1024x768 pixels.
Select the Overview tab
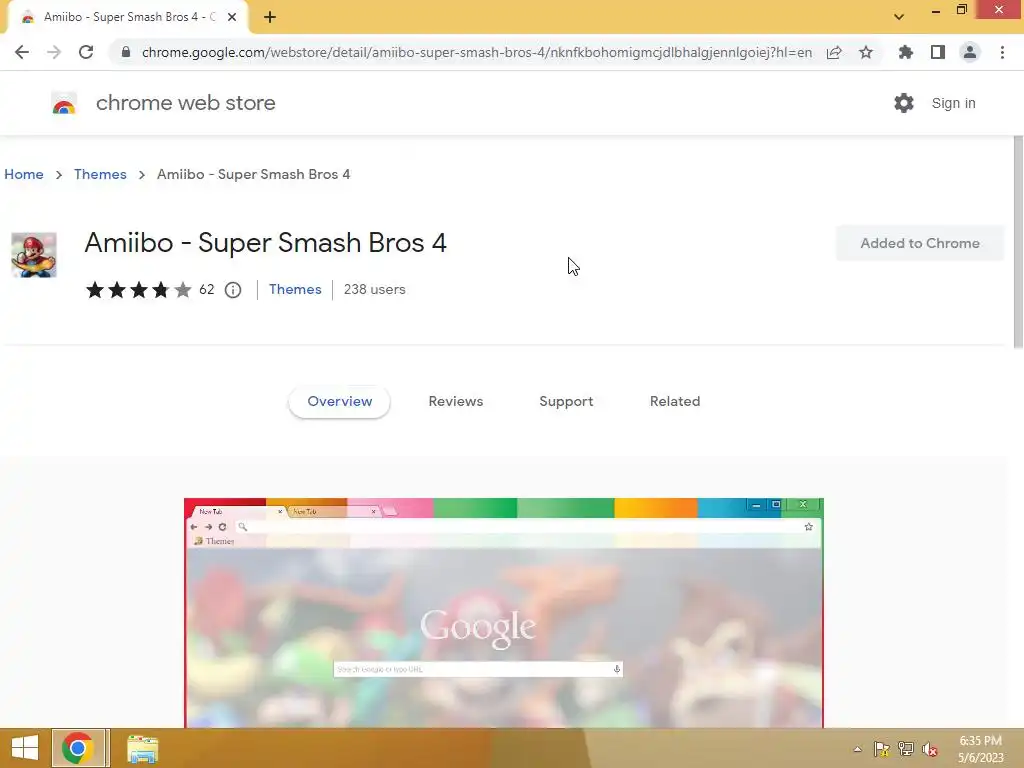340,402
